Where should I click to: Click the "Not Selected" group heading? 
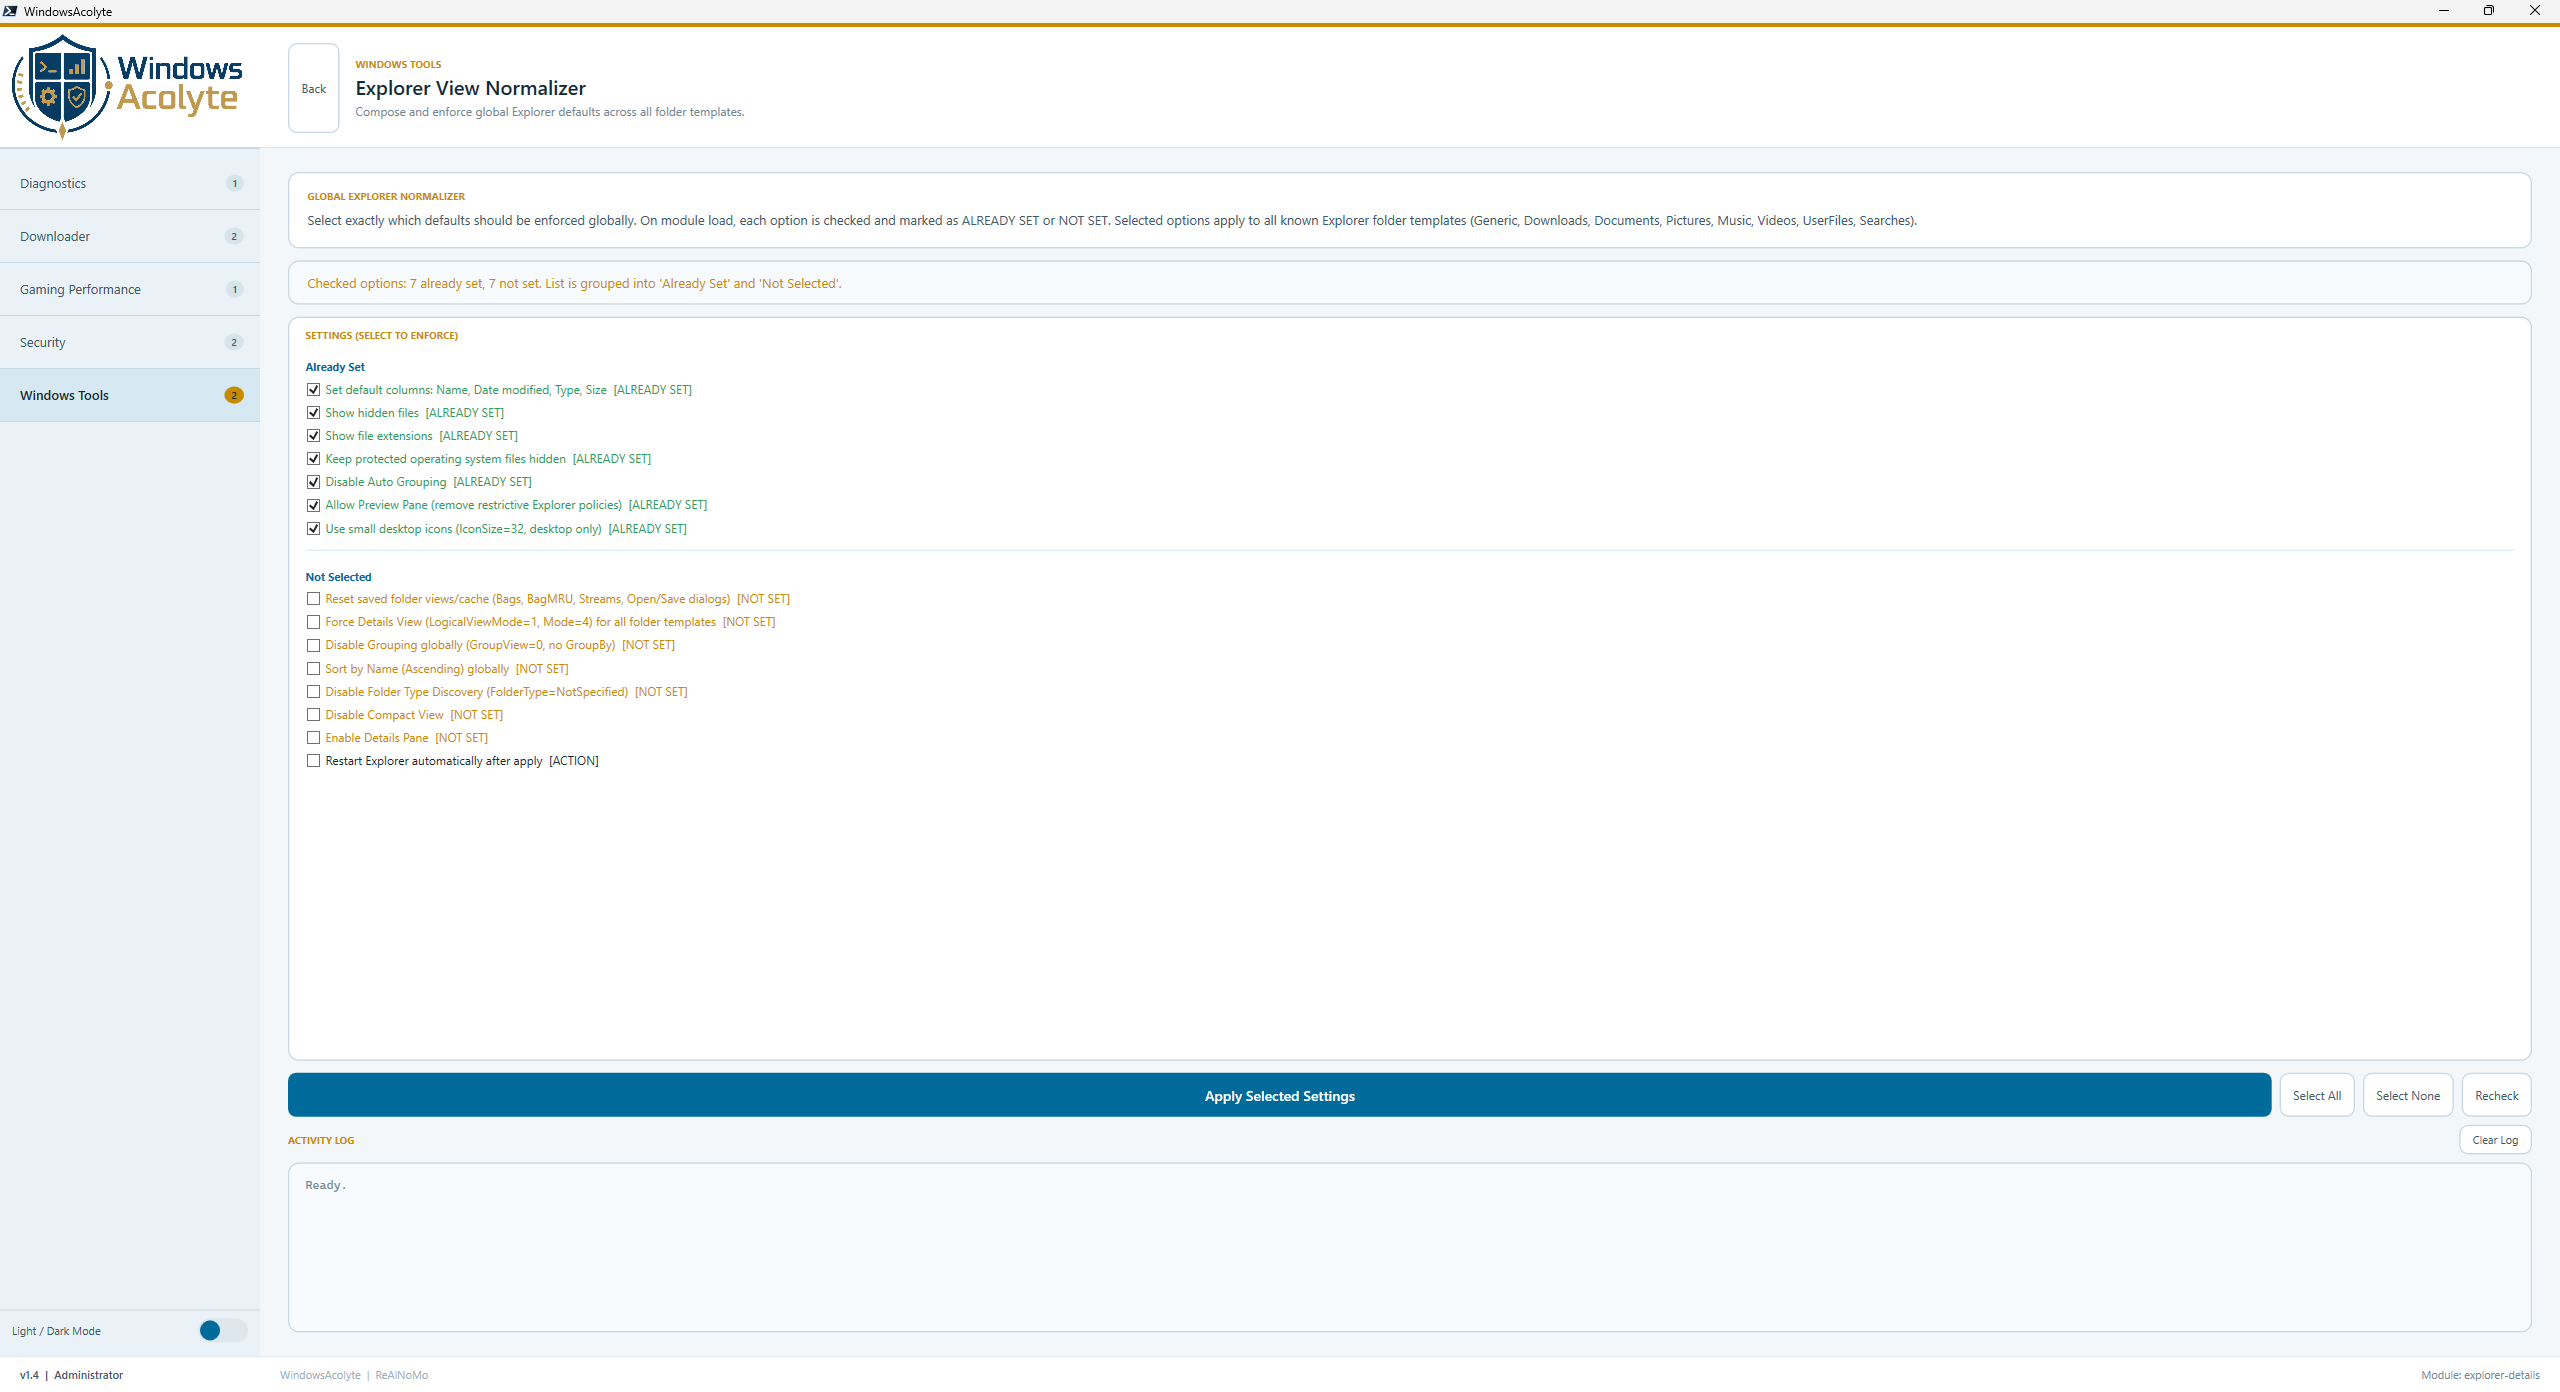(338, 577)
